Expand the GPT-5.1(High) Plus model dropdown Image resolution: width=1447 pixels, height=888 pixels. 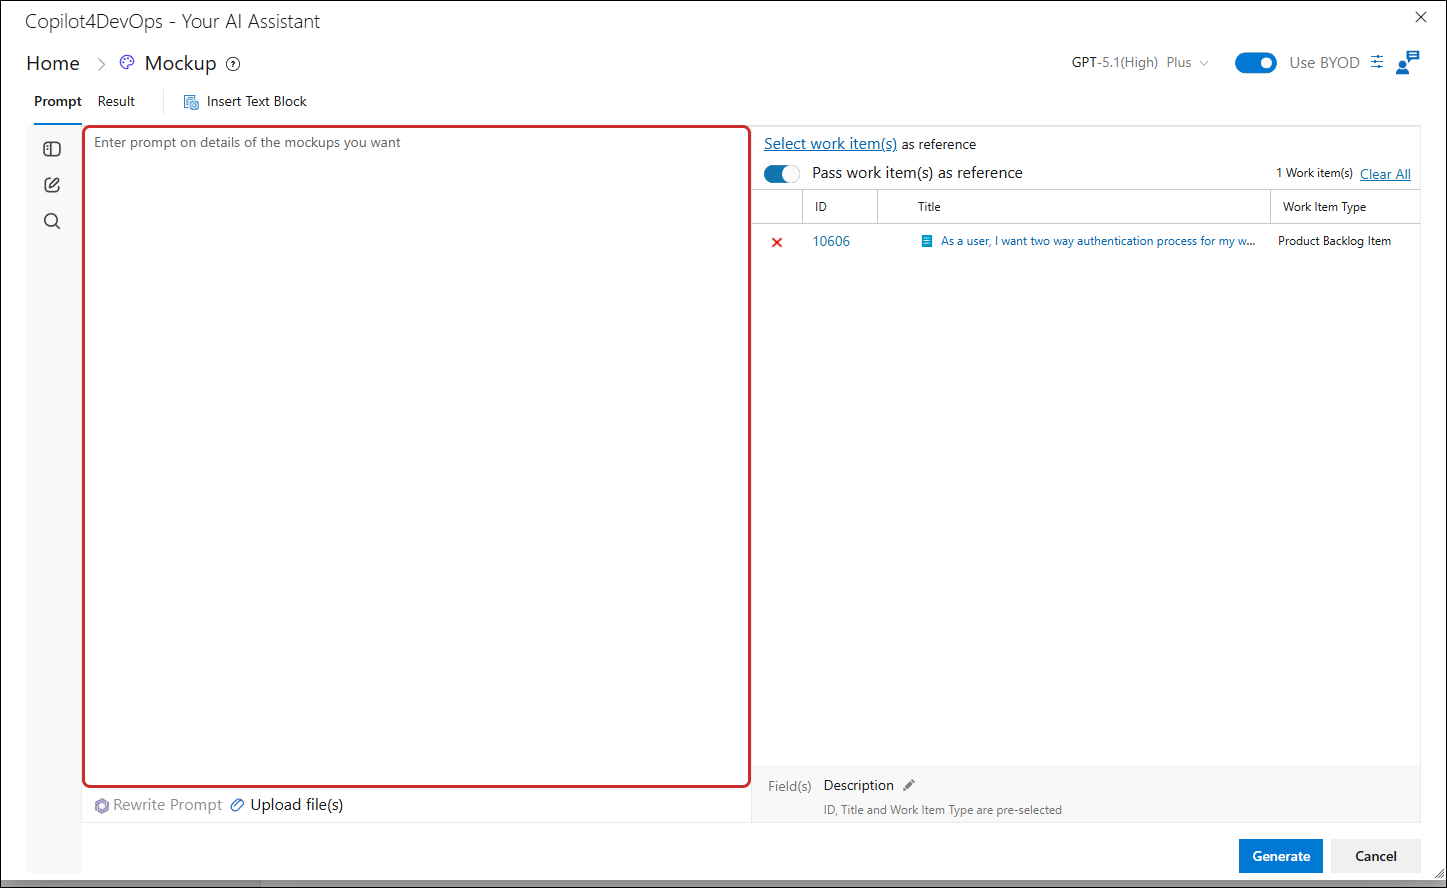coord(1140,62)
